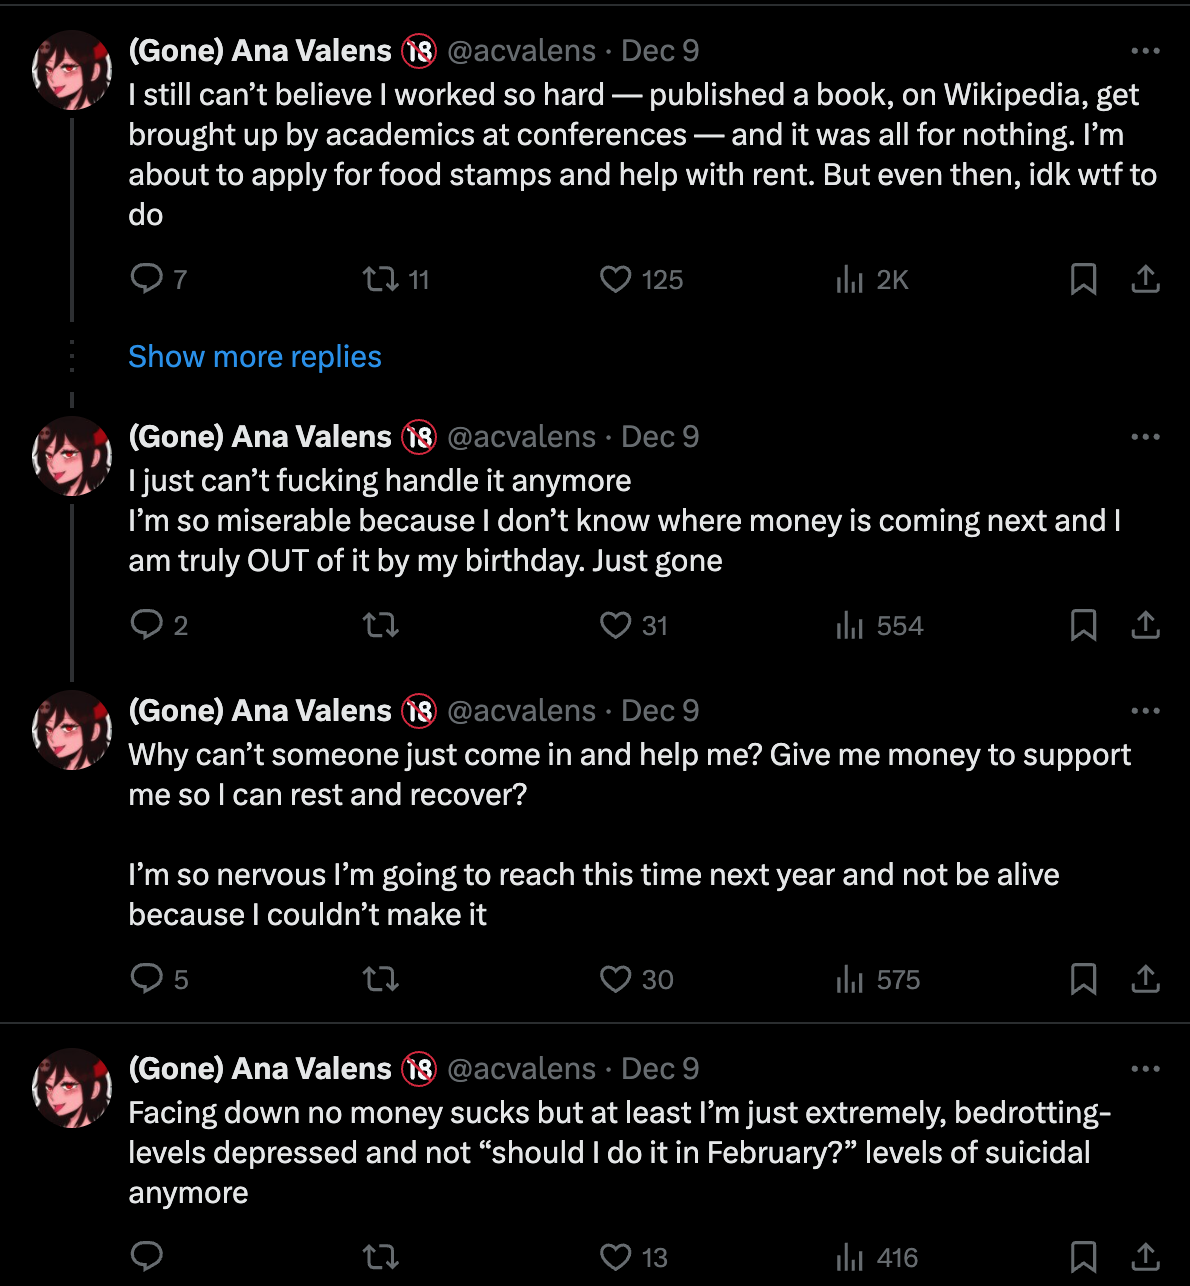The height and width of the screenshot is (1286, 1190).
Task: Click the avatar on the last tweet
Action: (x=72, y=1087)
